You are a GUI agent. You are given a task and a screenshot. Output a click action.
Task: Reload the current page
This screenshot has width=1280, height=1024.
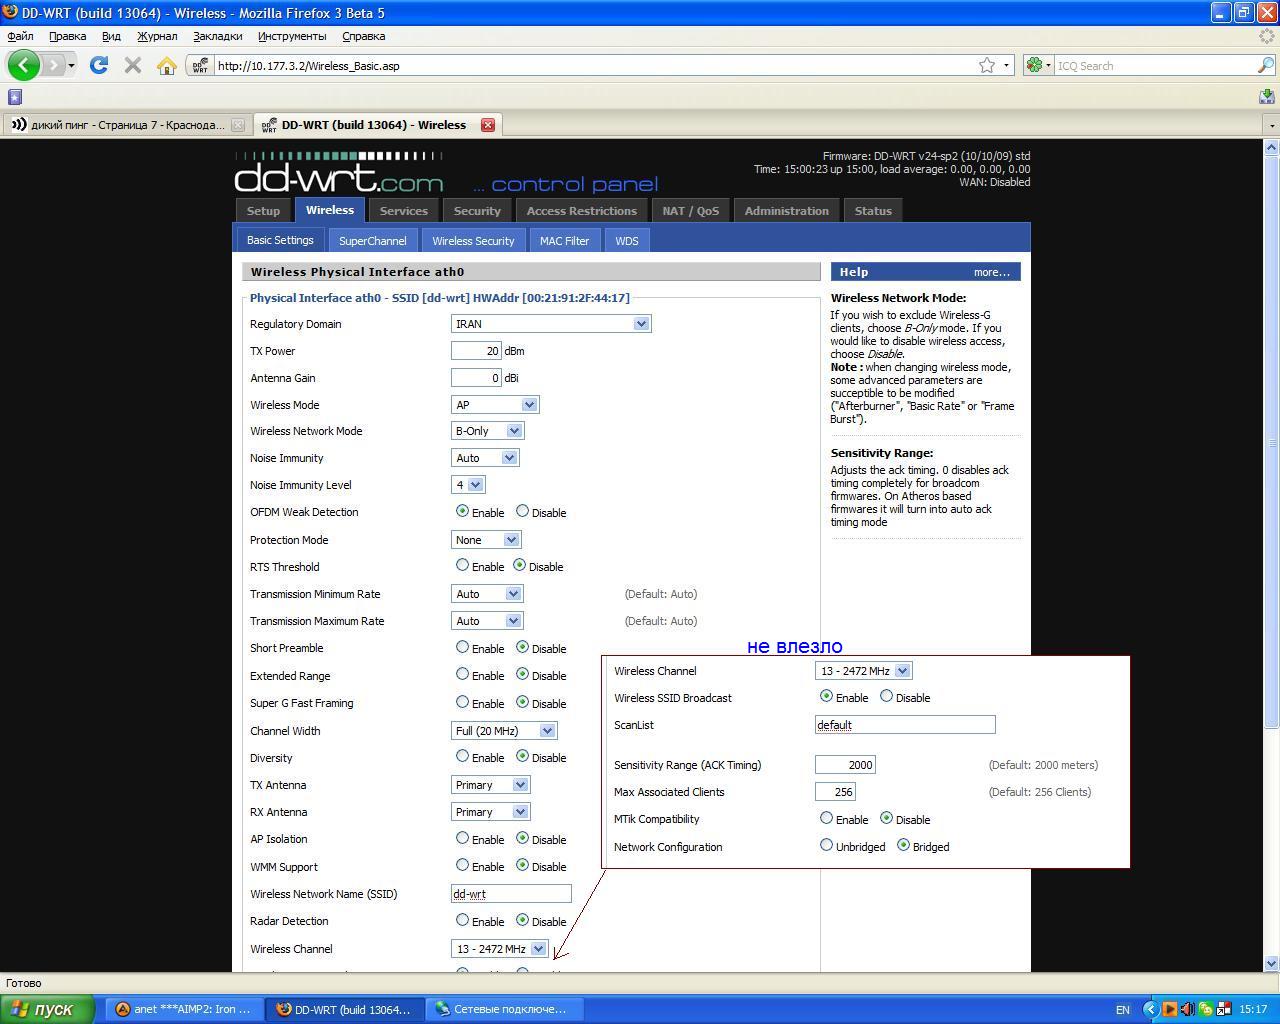tap(98, 65)
